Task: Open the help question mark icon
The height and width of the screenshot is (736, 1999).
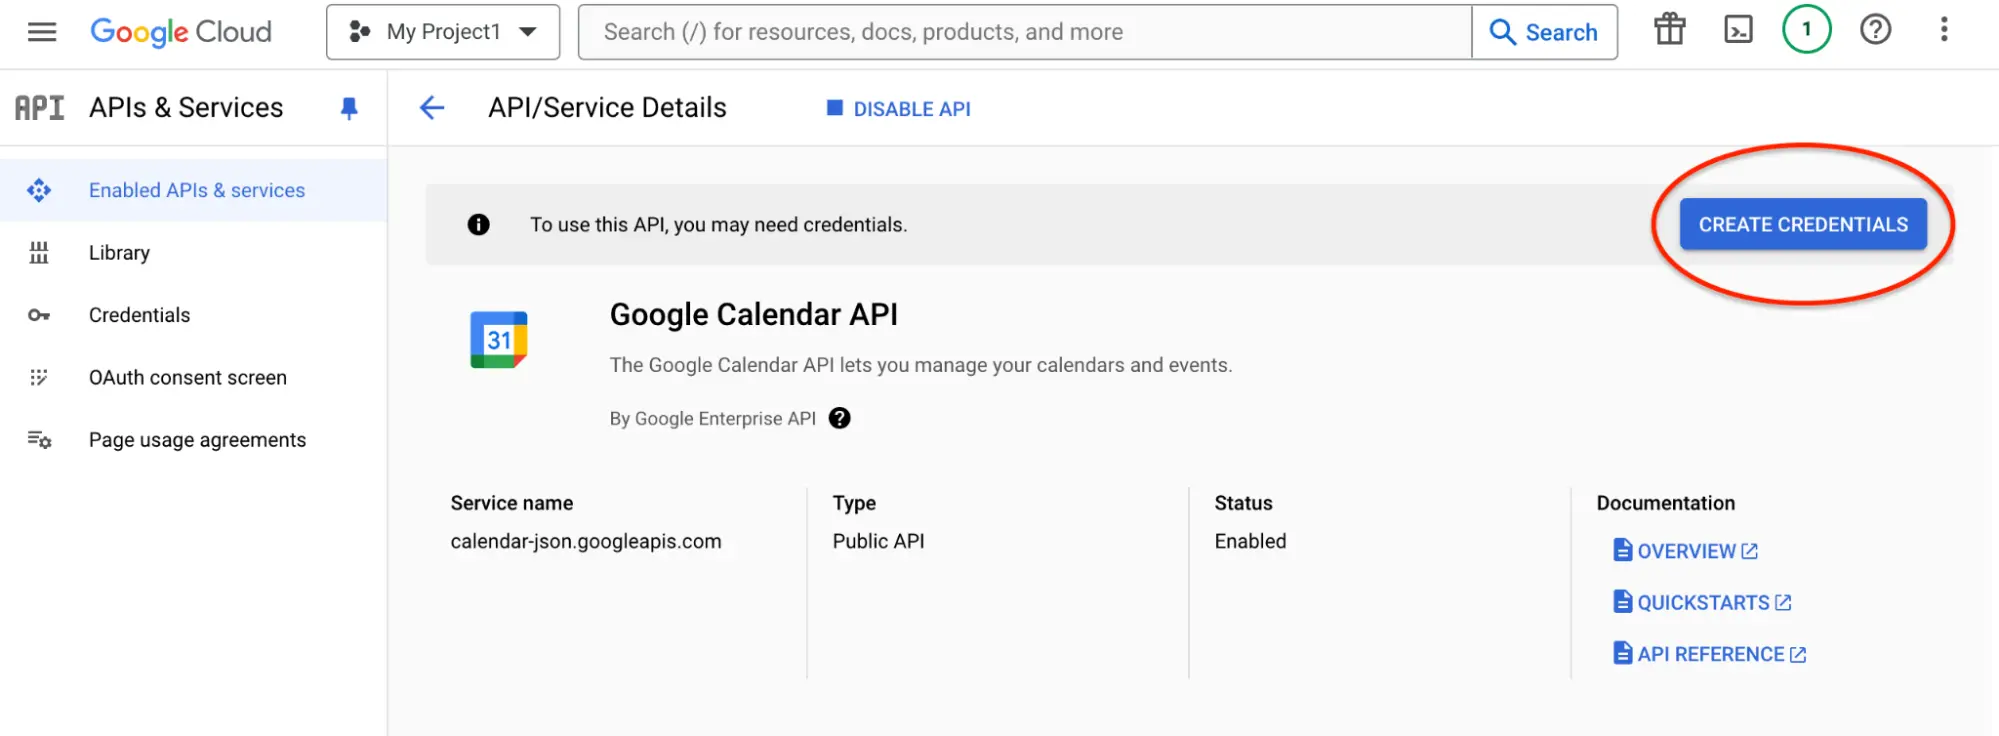Action: 1876,30
